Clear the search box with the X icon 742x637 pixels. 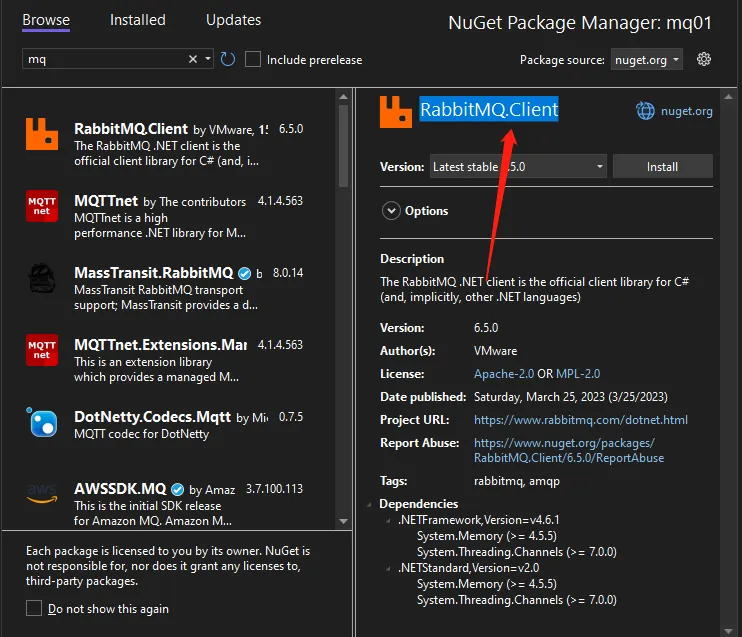point(193,59)
